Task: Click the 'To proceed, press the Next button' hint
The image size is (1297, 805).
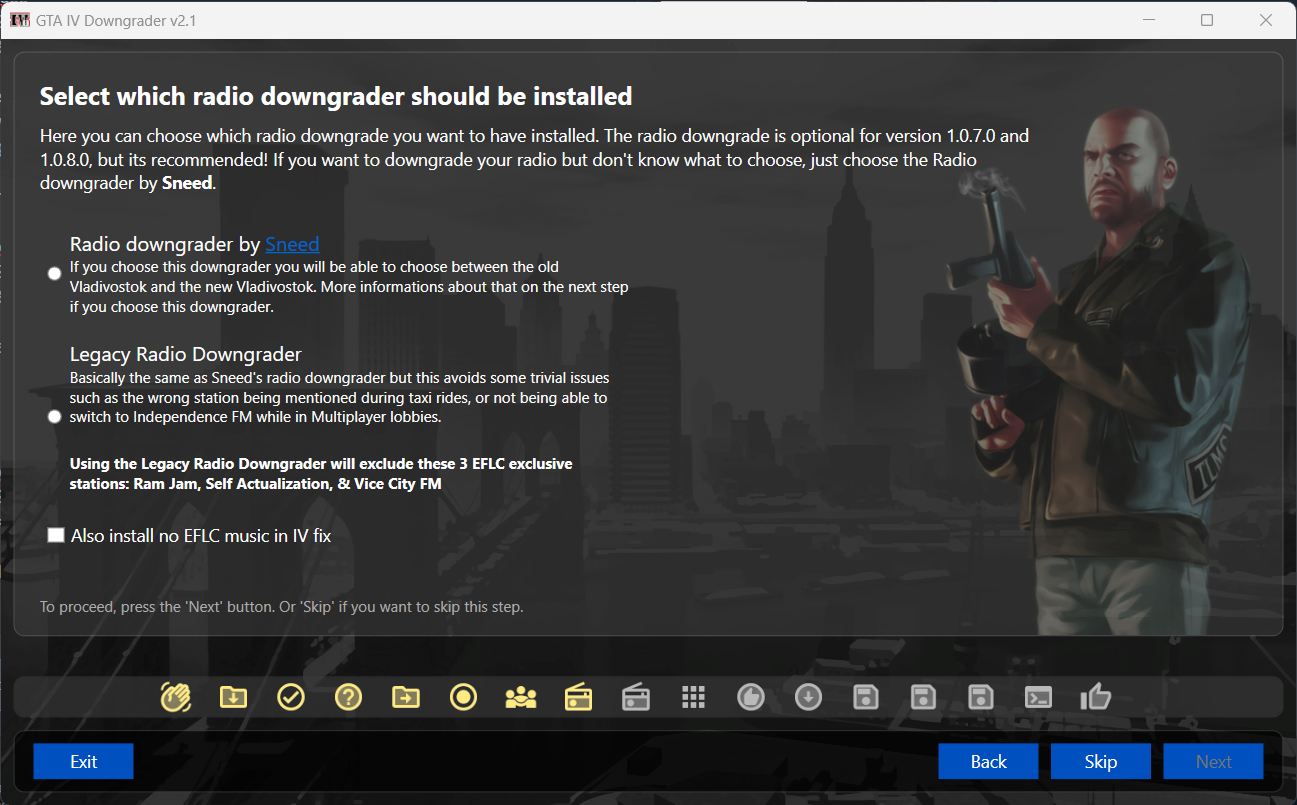Action: point(282,607)
